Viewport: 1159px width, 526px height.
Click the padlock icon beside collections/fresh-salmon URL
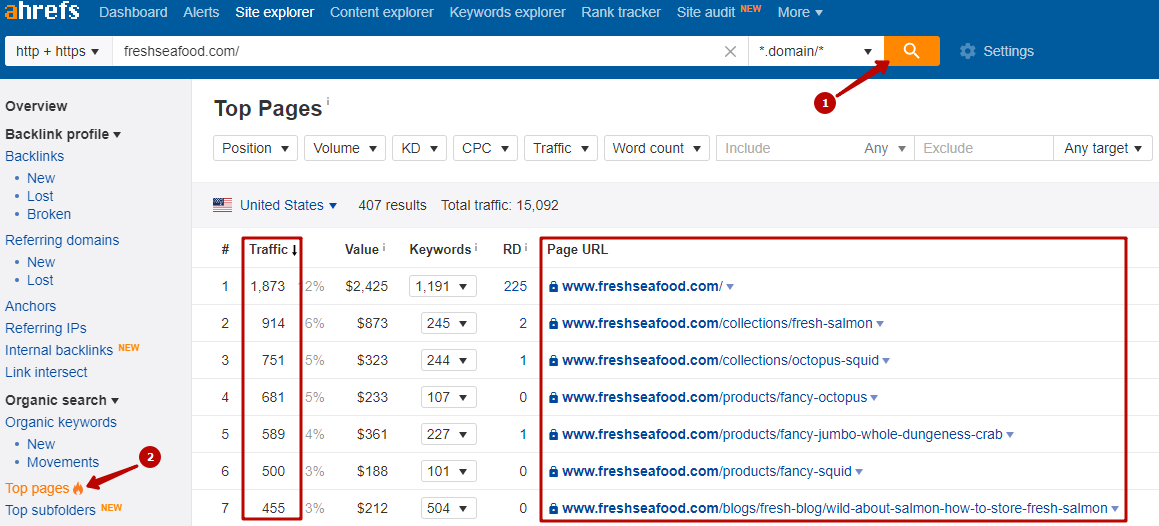[554, 324]
